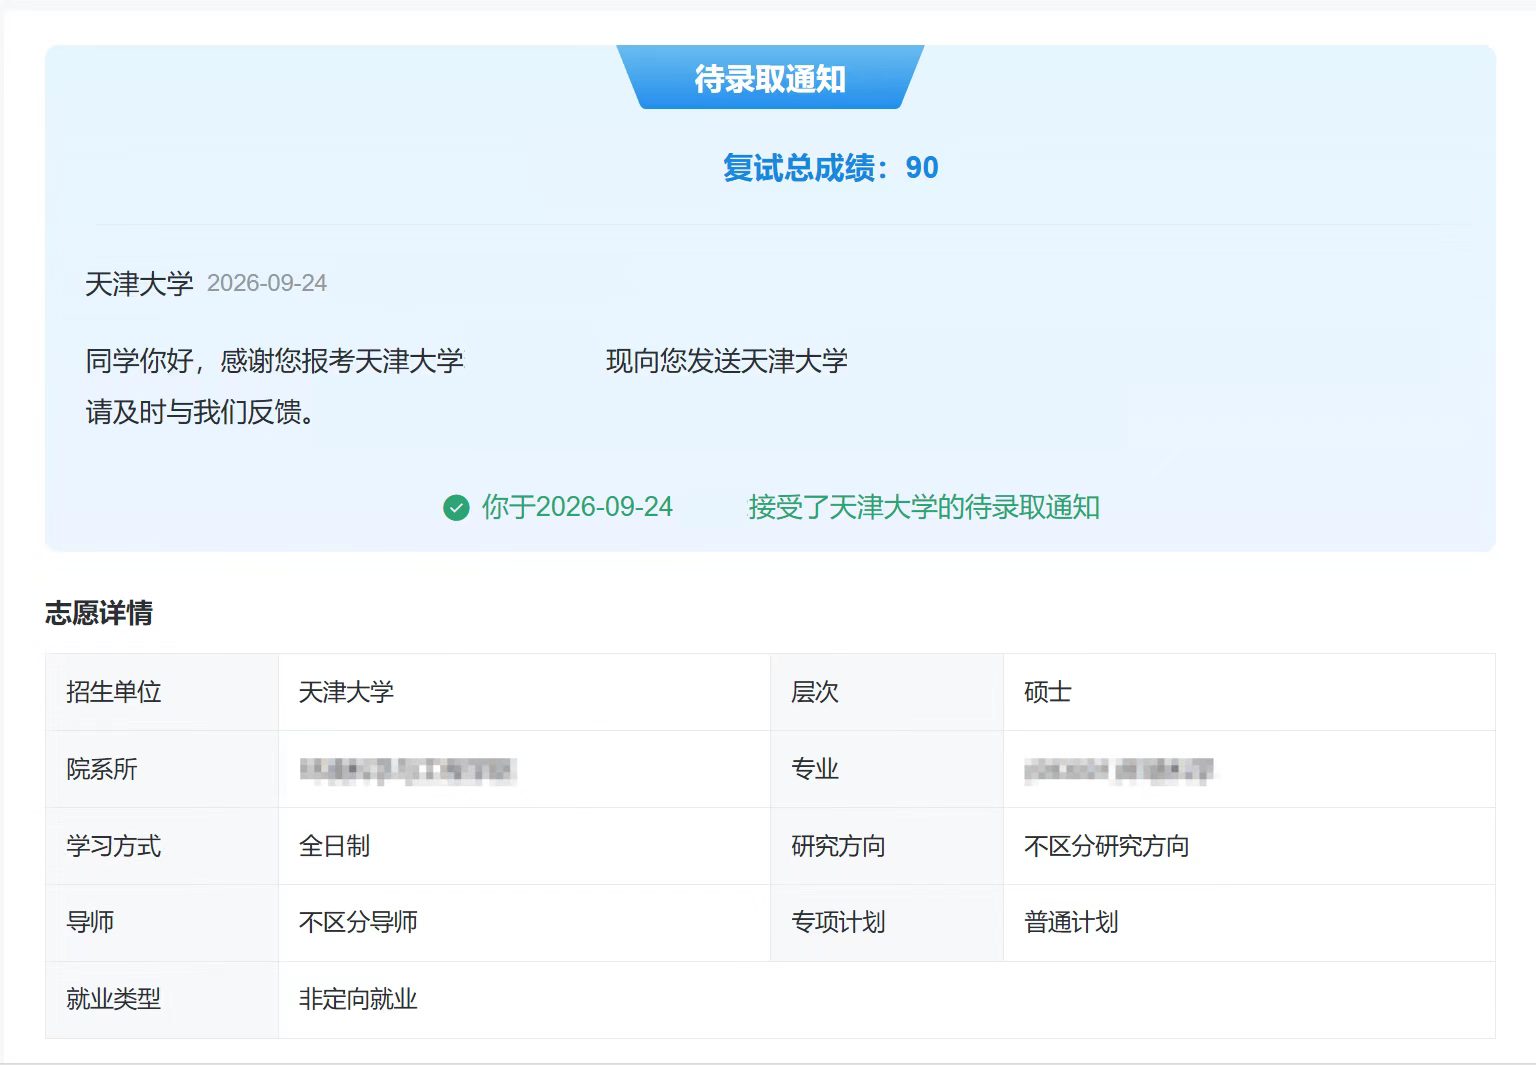The width and height of the screenshot is (1536, 1065).
Task: Click the 招生单位 label cell
Action: click(162, 692)
